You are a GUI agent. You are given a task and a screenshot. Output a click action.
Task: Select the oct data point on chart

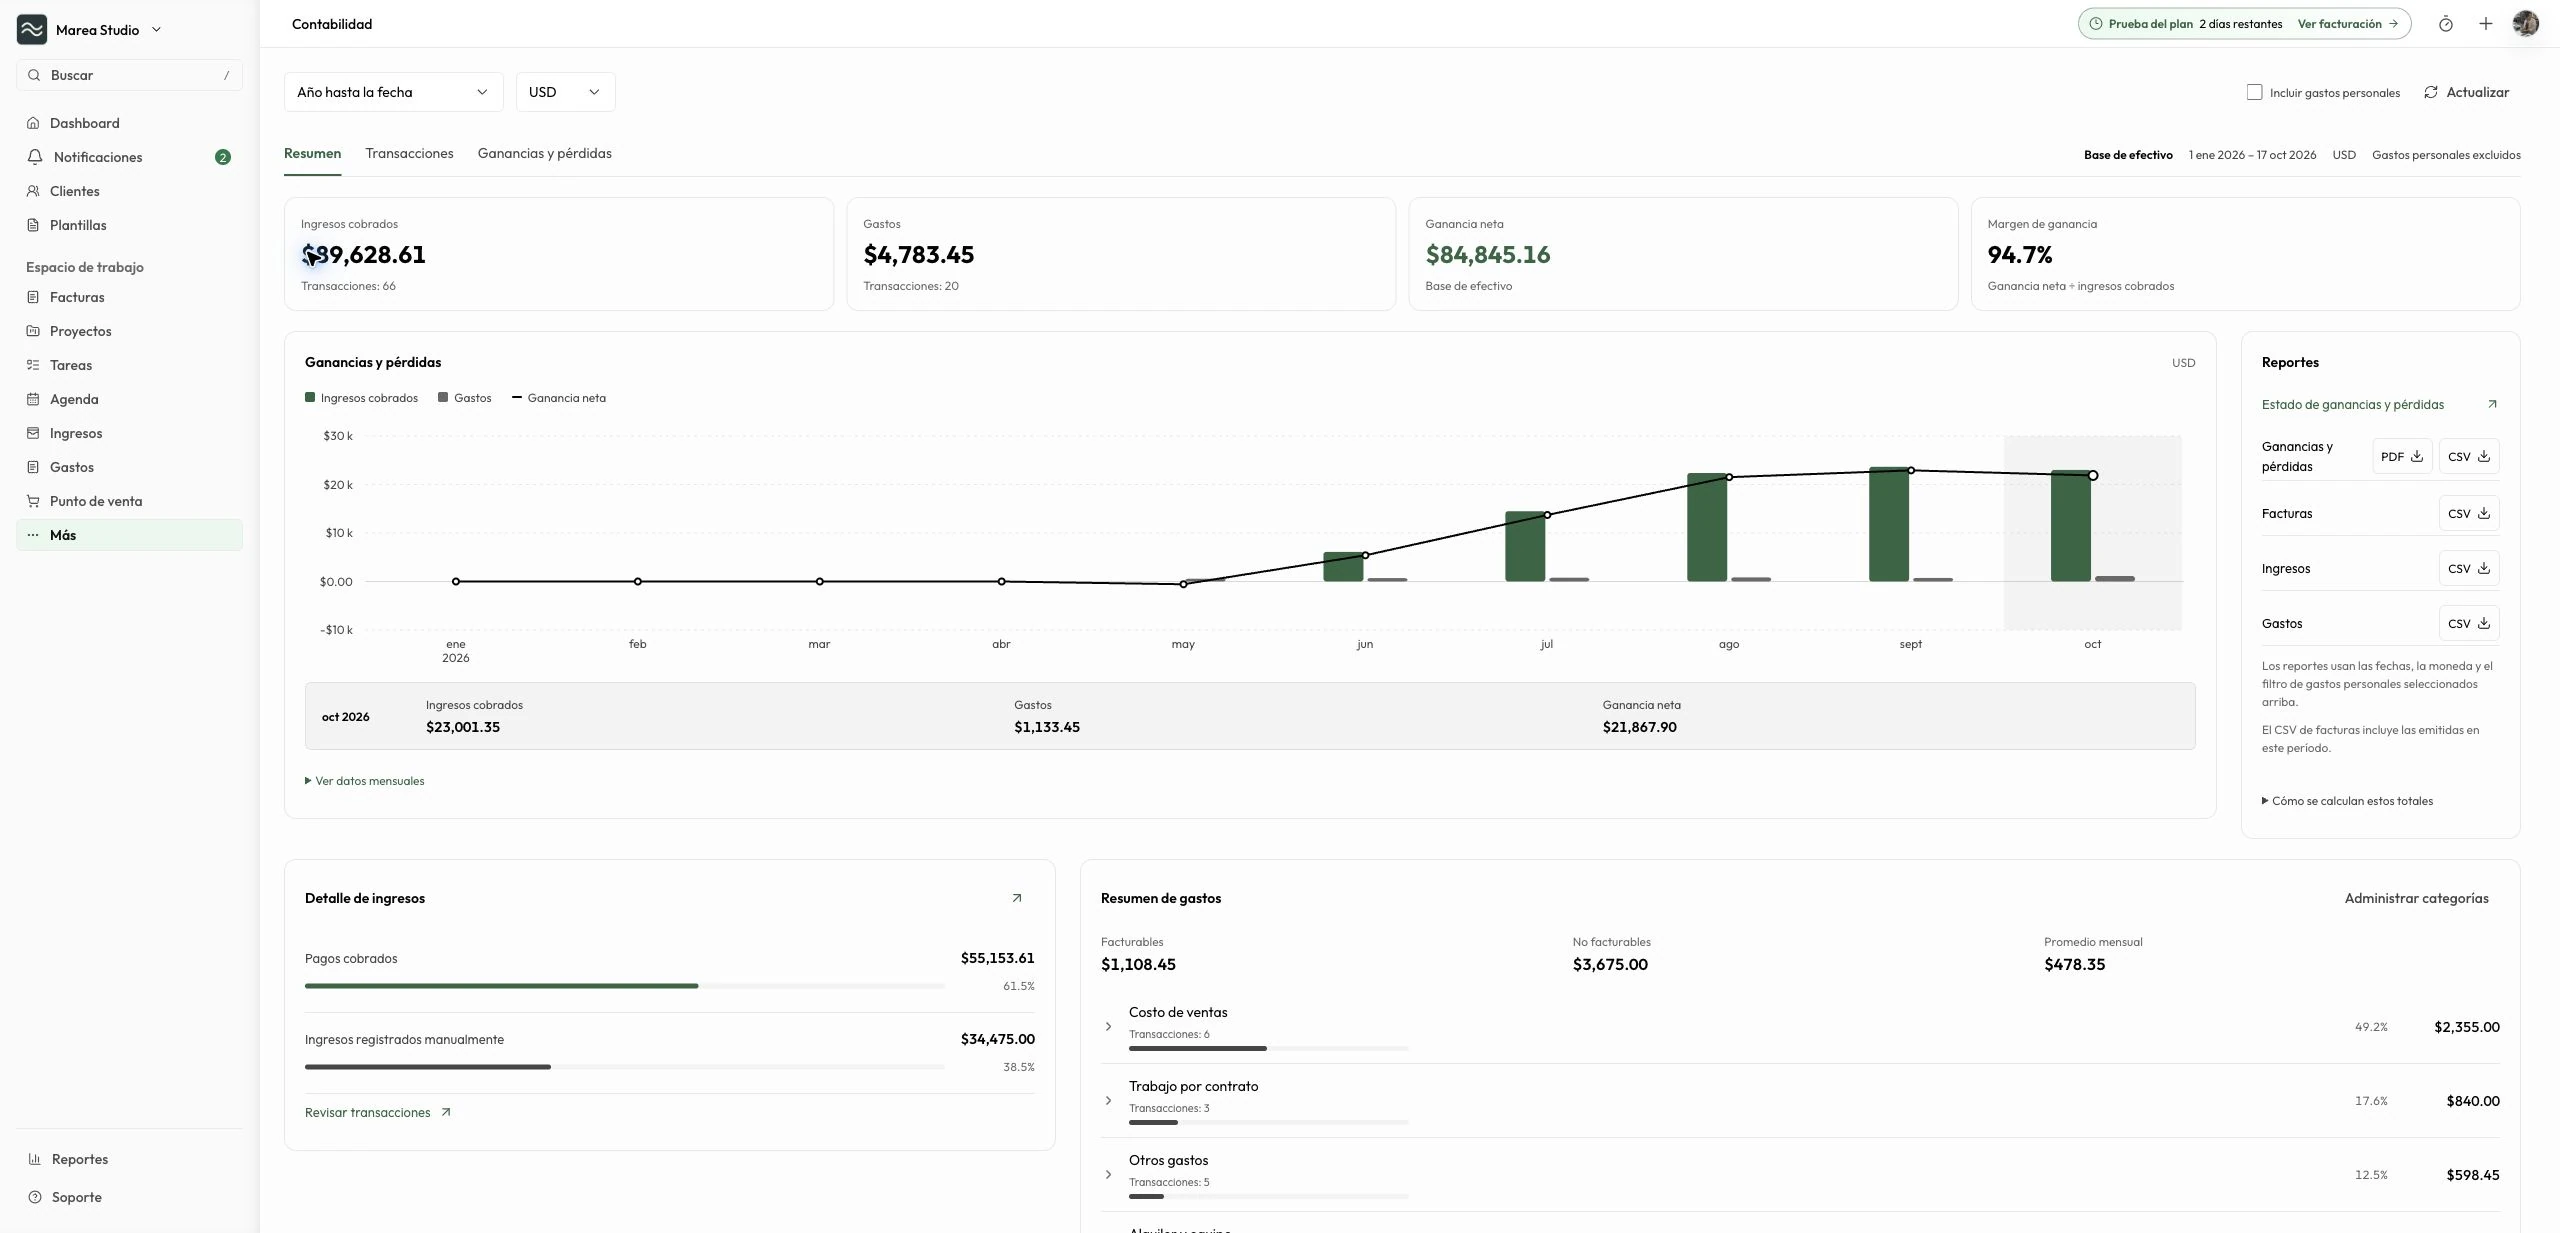pyautogui.click(x=2092, y=476)
